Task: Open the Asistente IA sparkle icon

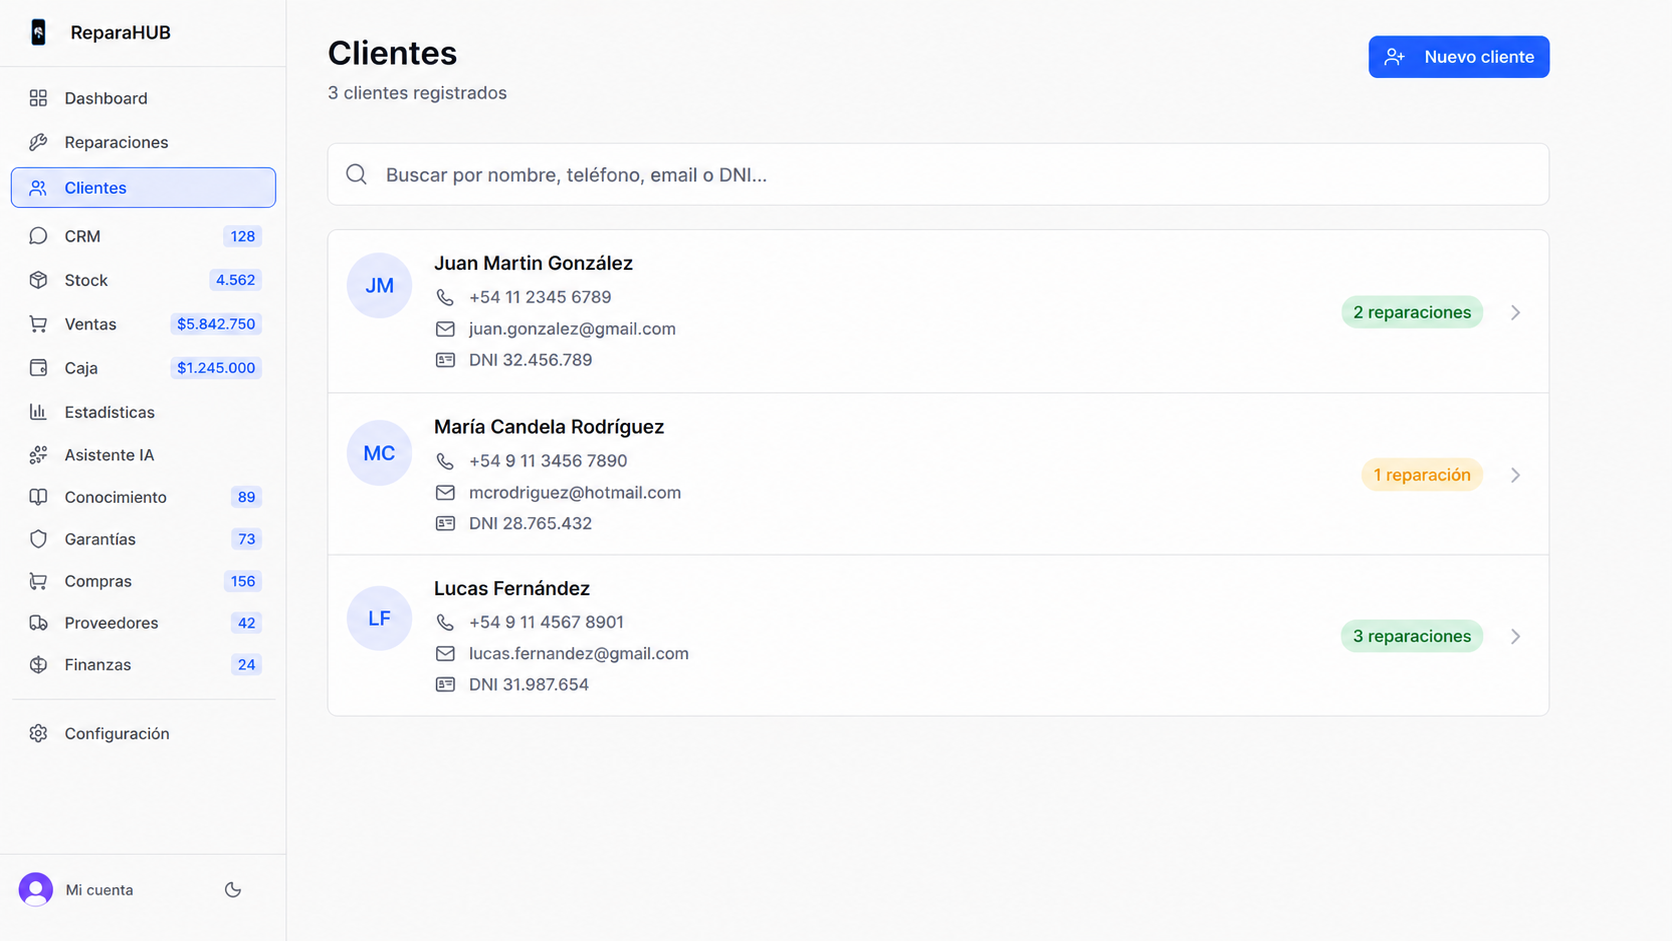Action: point(38,455)
